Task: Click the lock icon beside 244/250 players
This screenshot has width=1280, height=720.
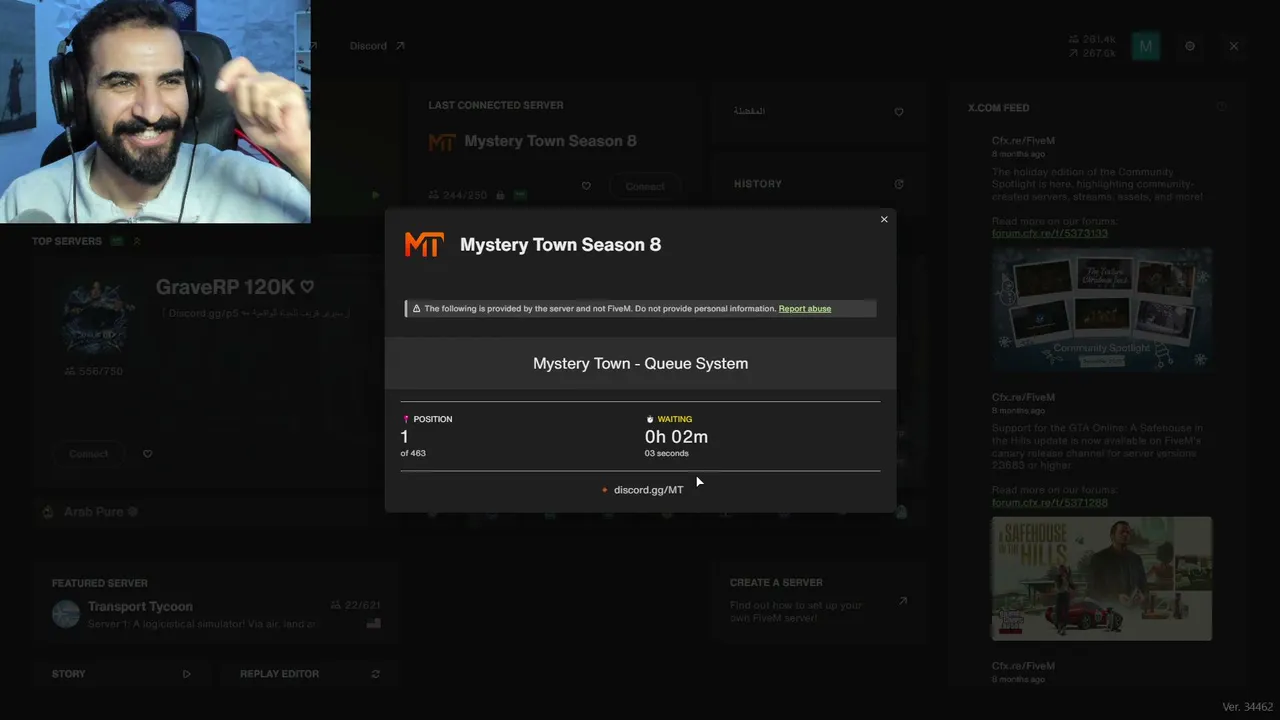Action: pos(500,195)
